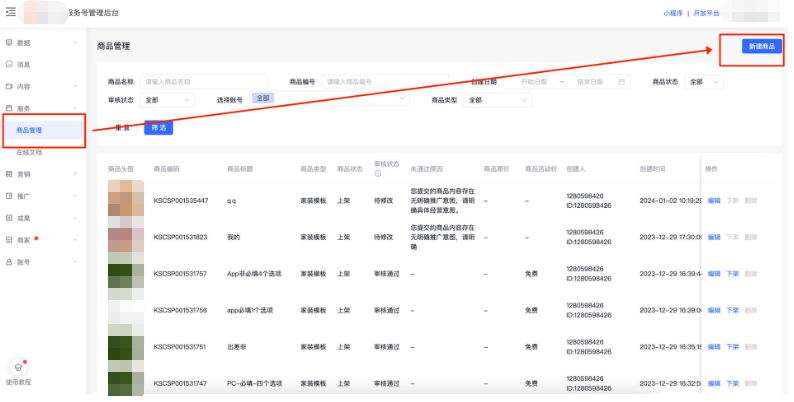Click the info icon under 审核状态 header

point(377,174)
